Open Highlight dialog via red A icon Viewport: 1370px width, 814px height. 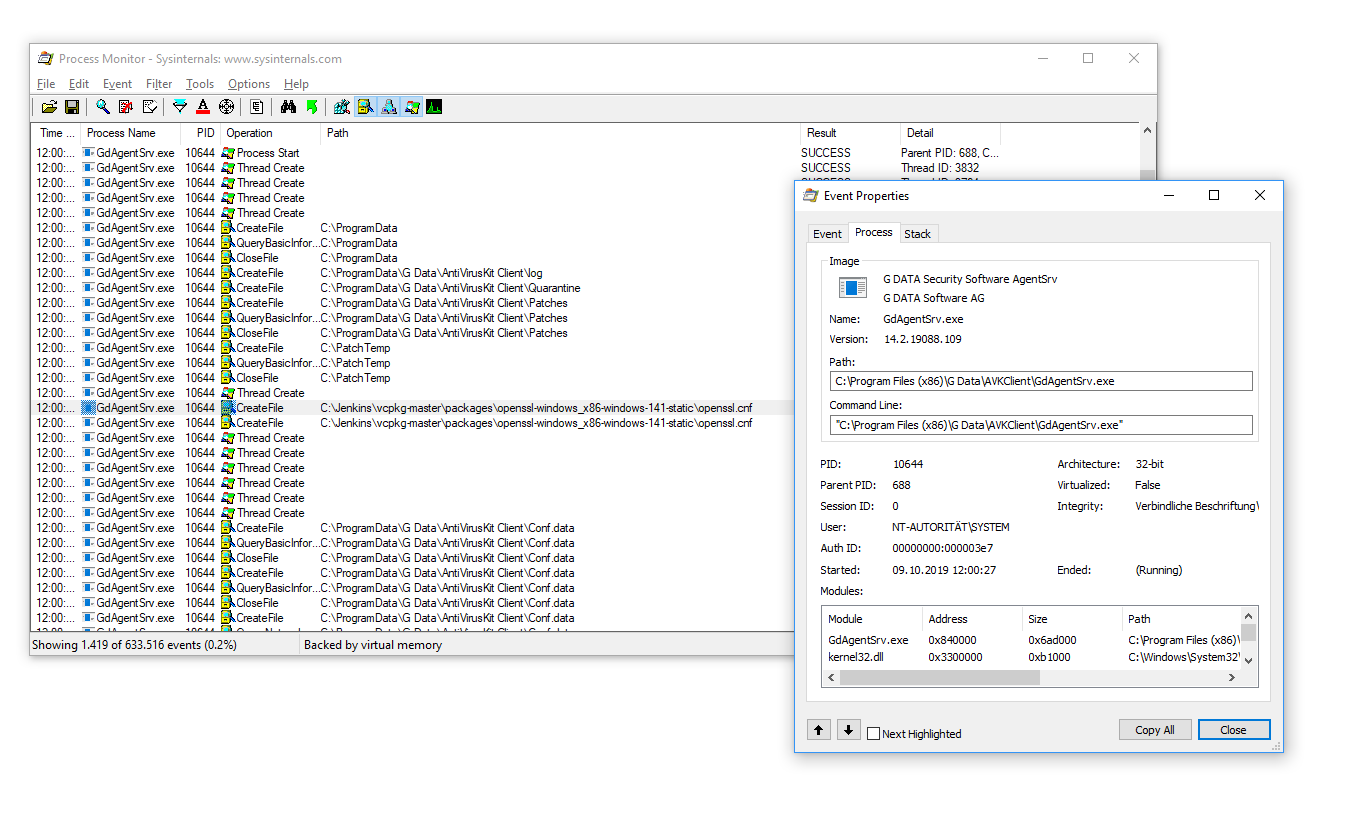pyautogui.click(x=203, y=107)
